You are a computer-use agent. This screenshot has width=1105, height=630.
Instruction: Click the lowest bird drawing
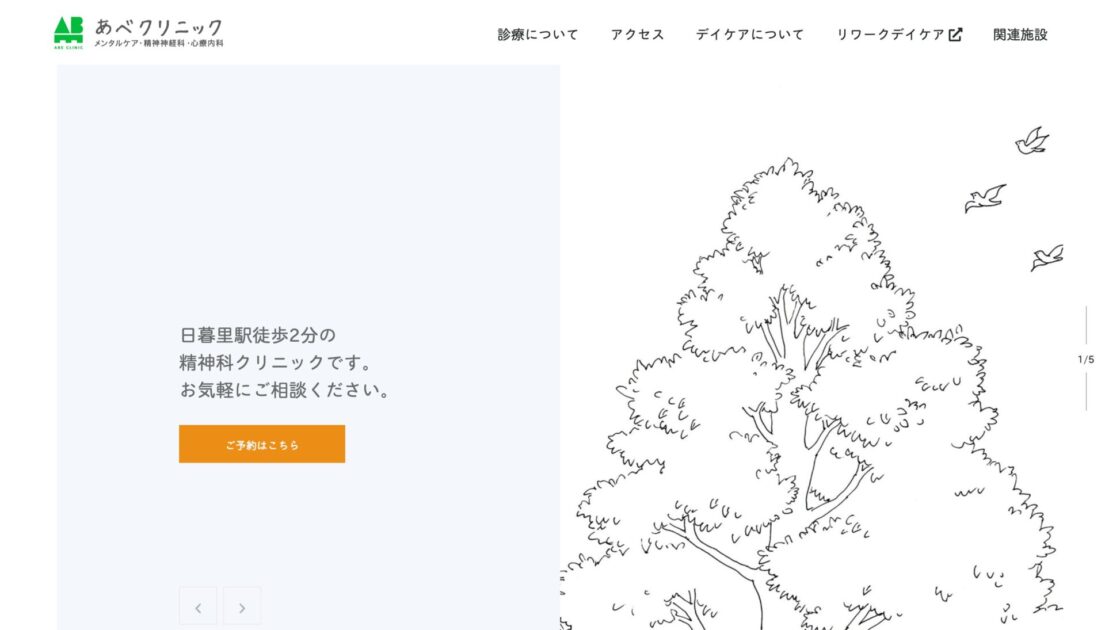1047,257
